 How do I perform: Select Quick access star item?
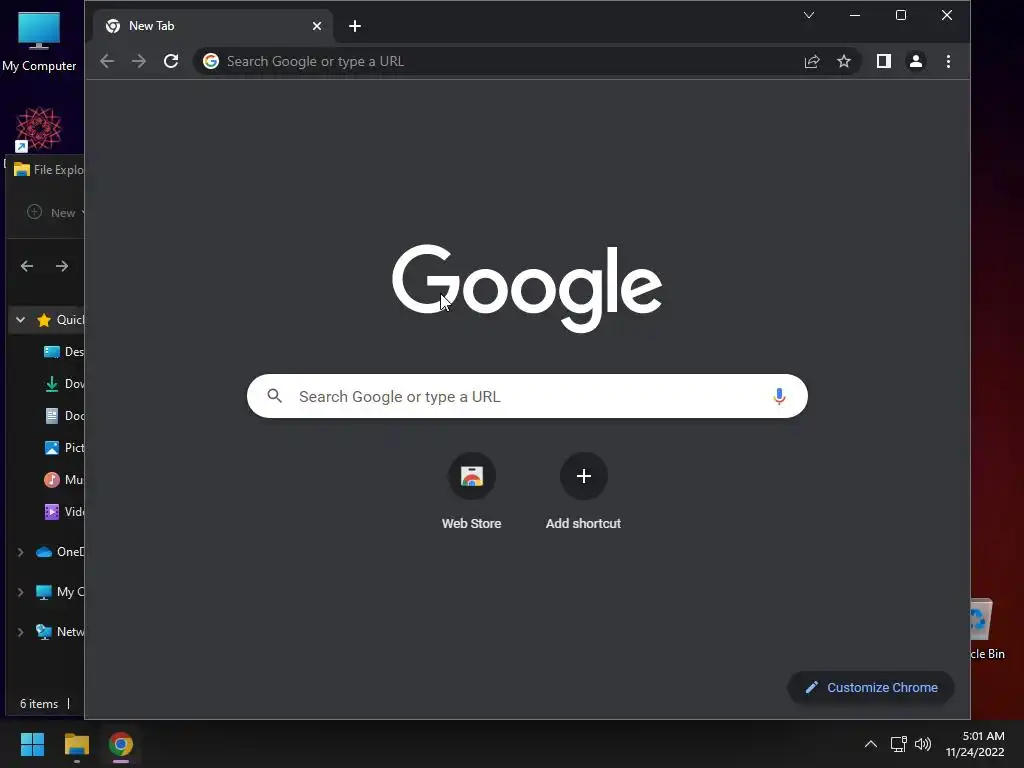click(61, 319)
